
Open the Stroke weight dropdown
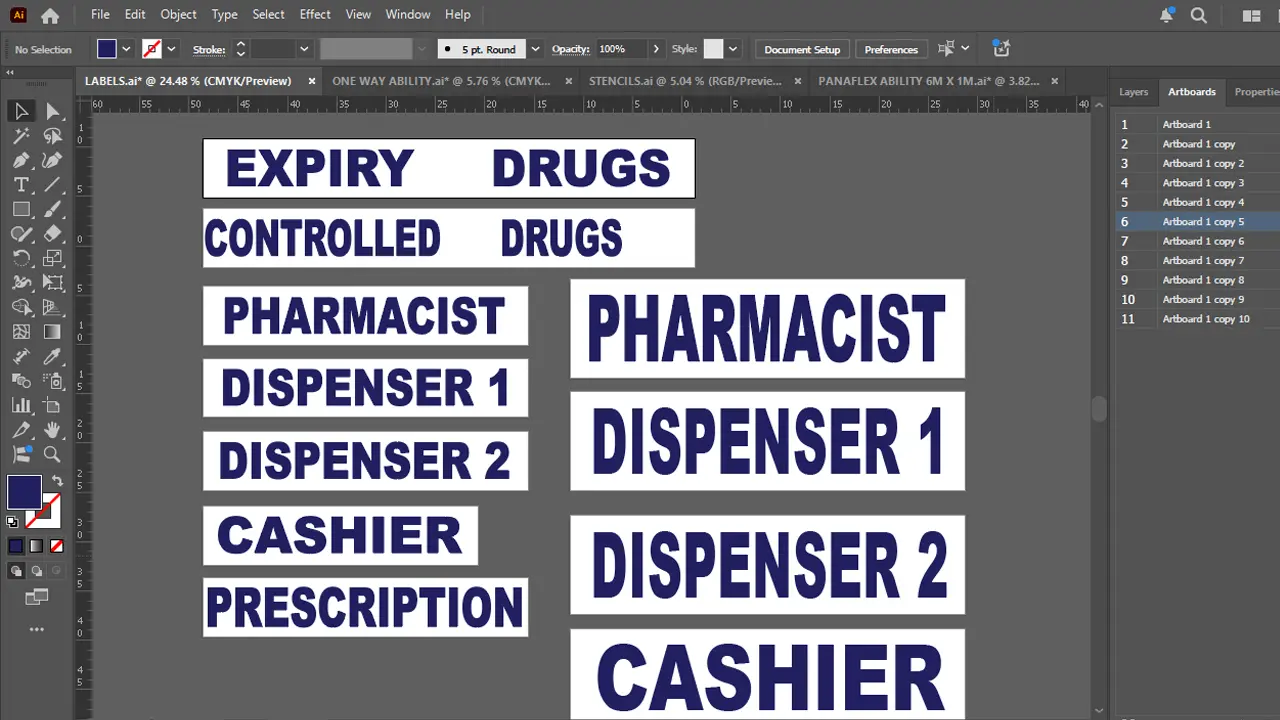pyautogui.click(x=303, y=49)
